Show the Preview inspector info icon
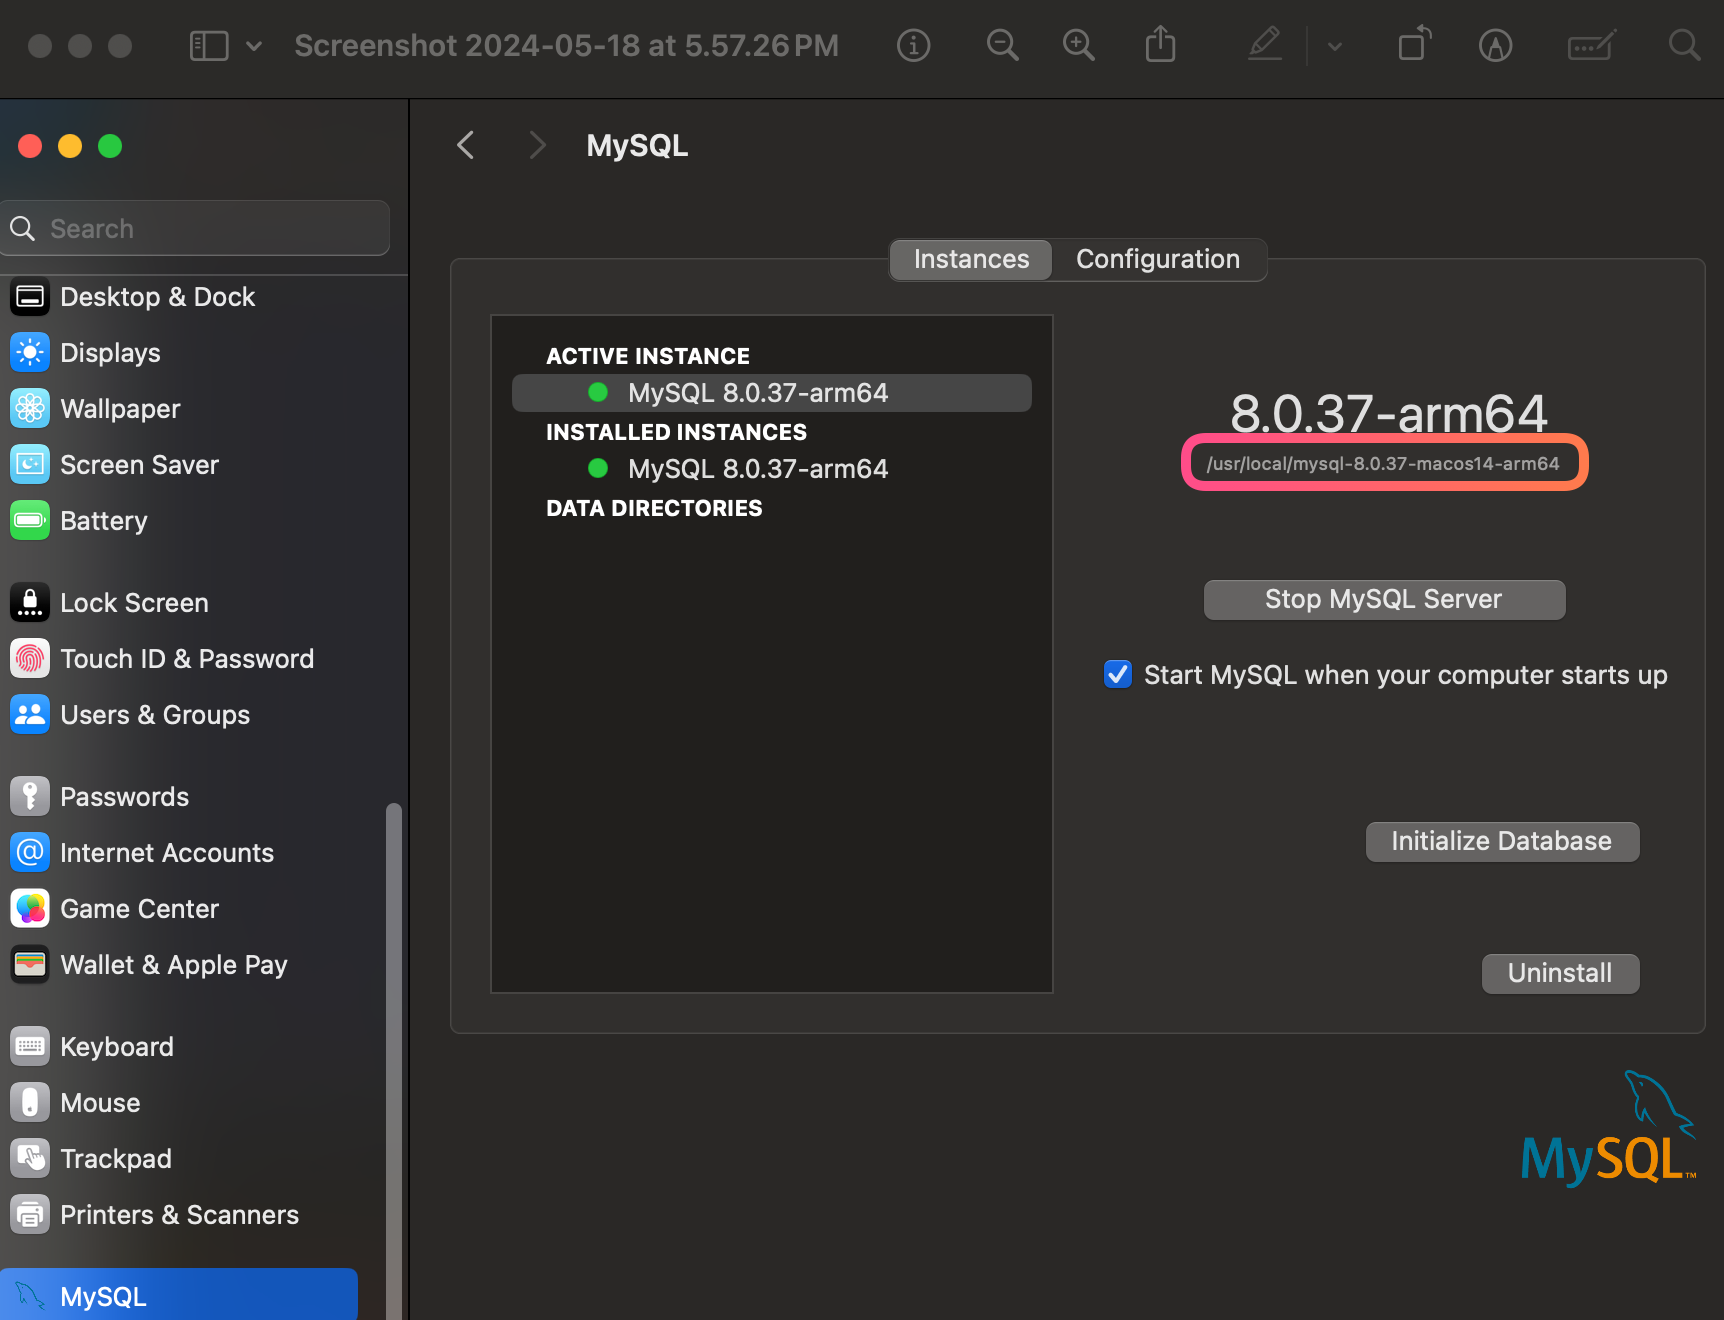 913,46
